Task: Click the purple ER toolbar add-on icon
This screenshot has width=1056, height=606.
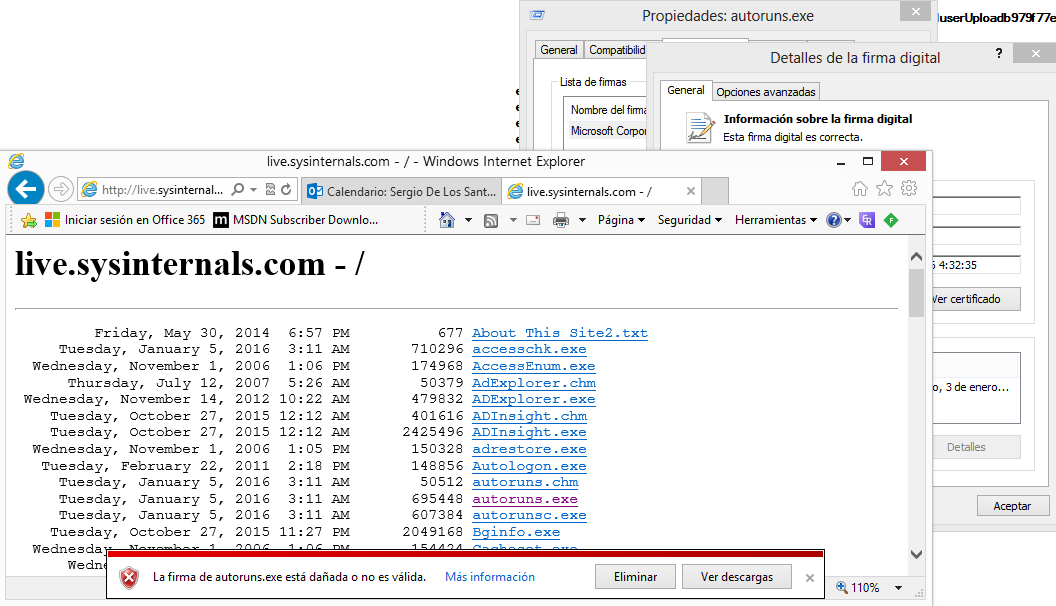Action: point(867,220)
